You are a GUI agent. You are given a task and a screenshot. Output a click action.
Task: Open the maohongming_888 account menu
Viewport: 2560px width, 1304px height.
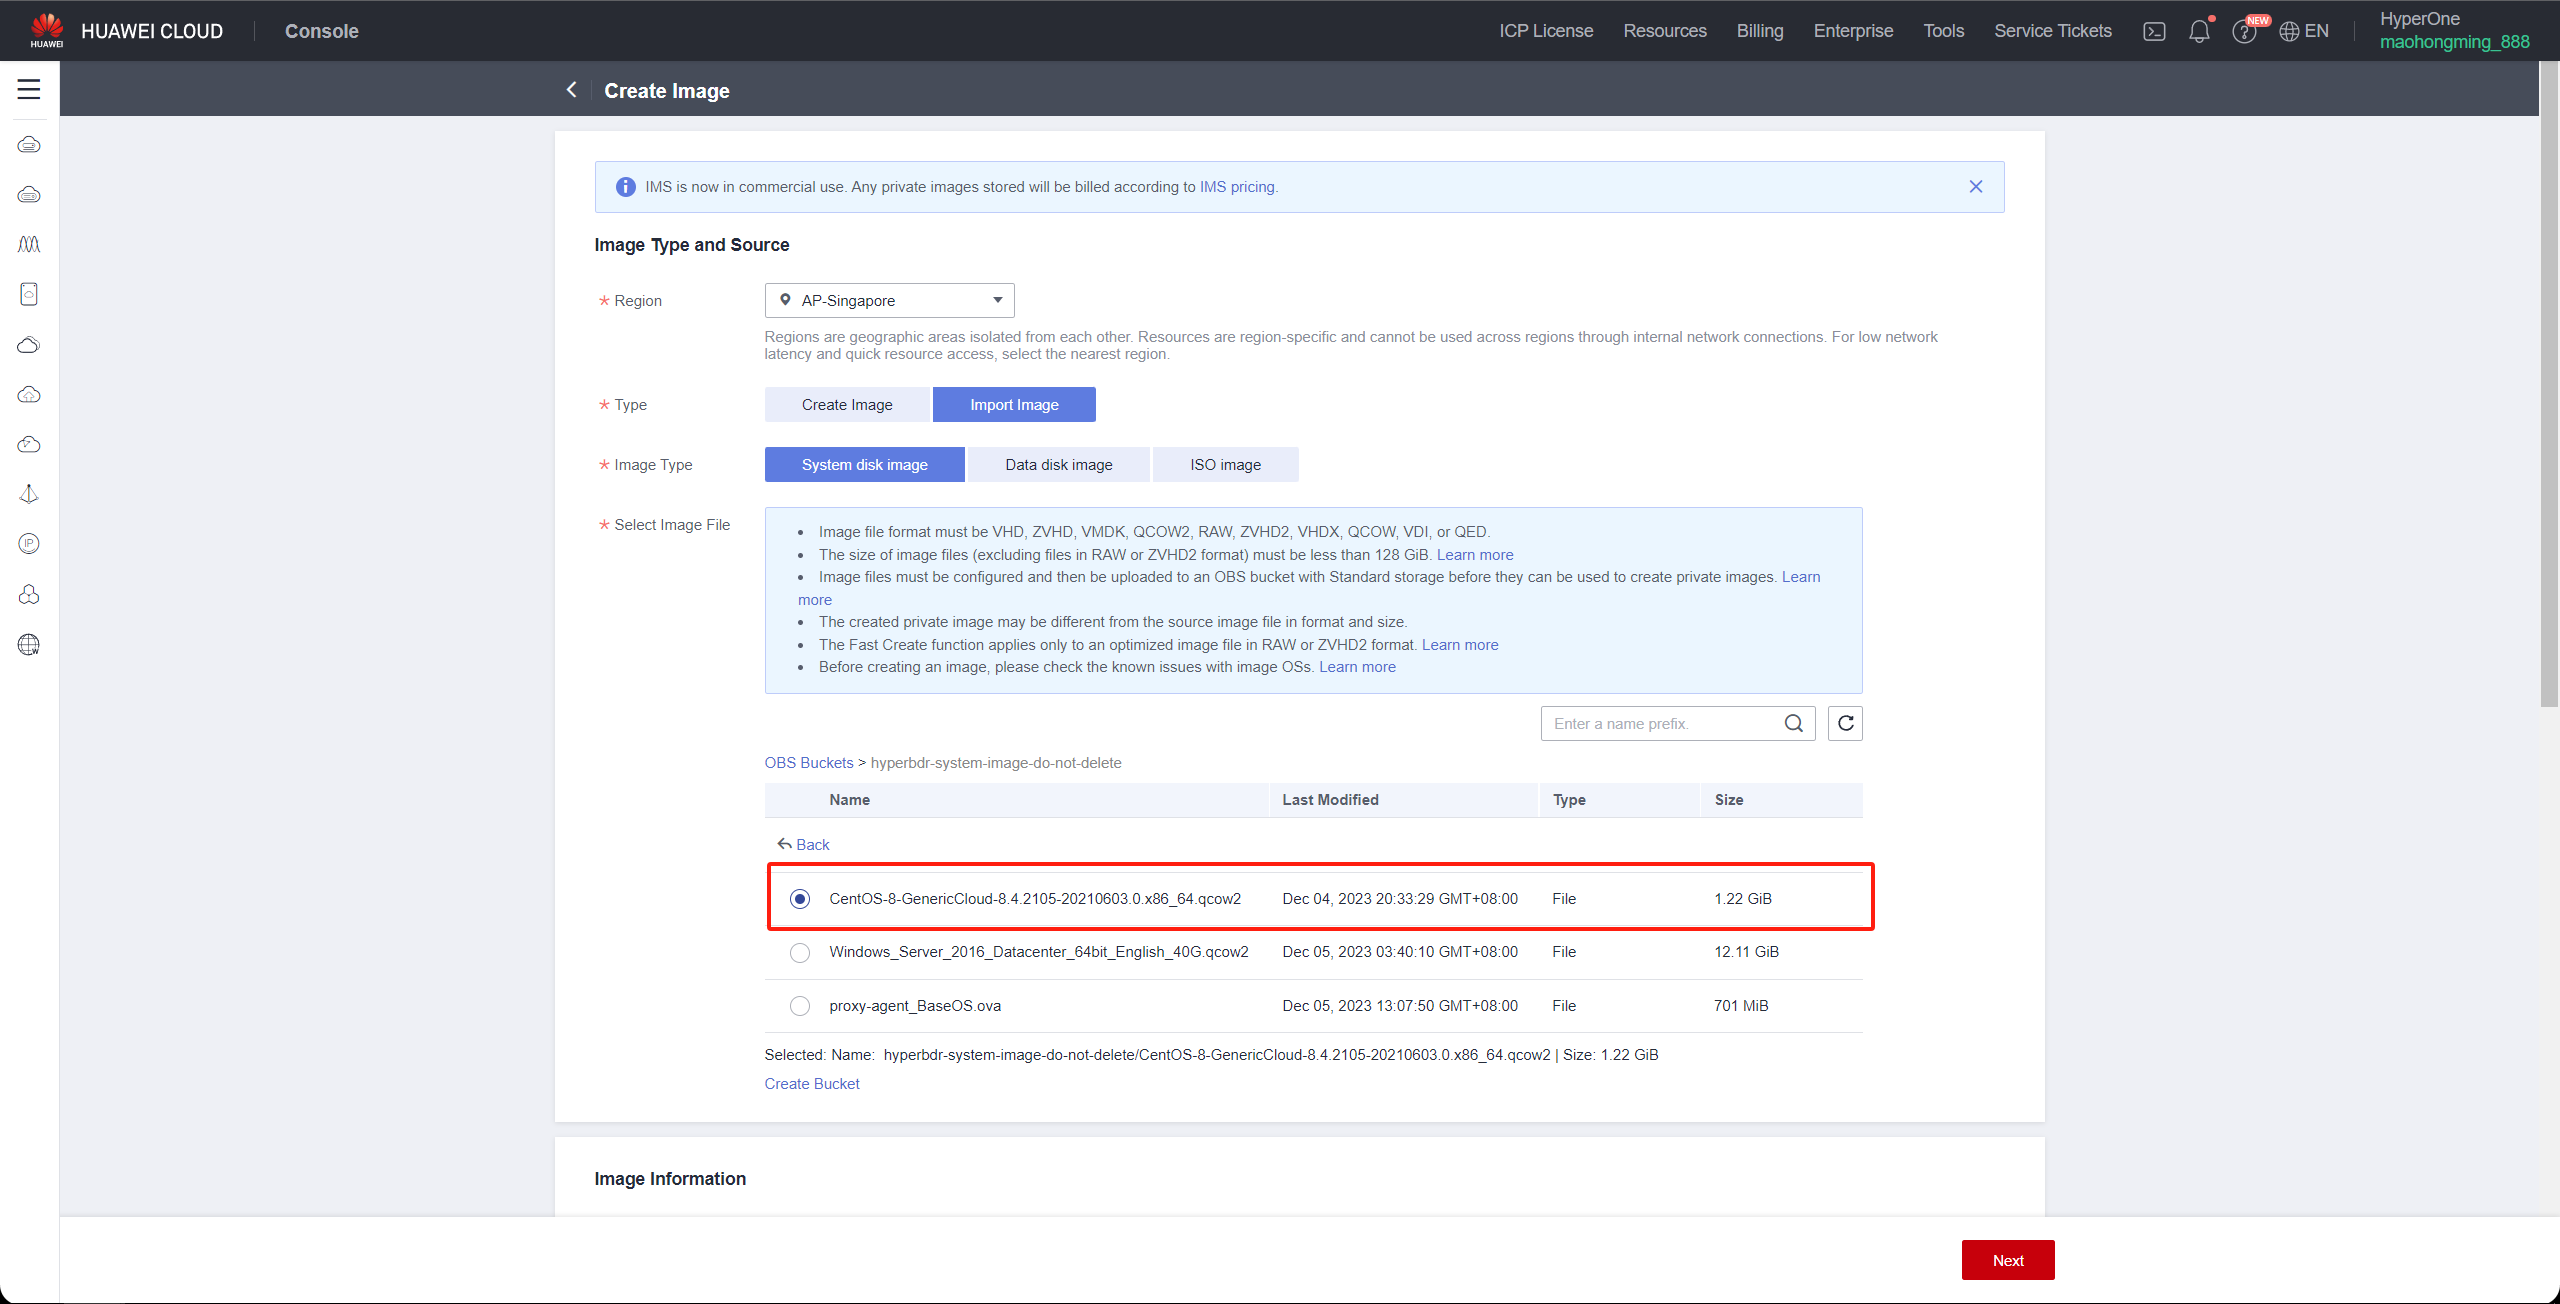[x=2454, y=42]
